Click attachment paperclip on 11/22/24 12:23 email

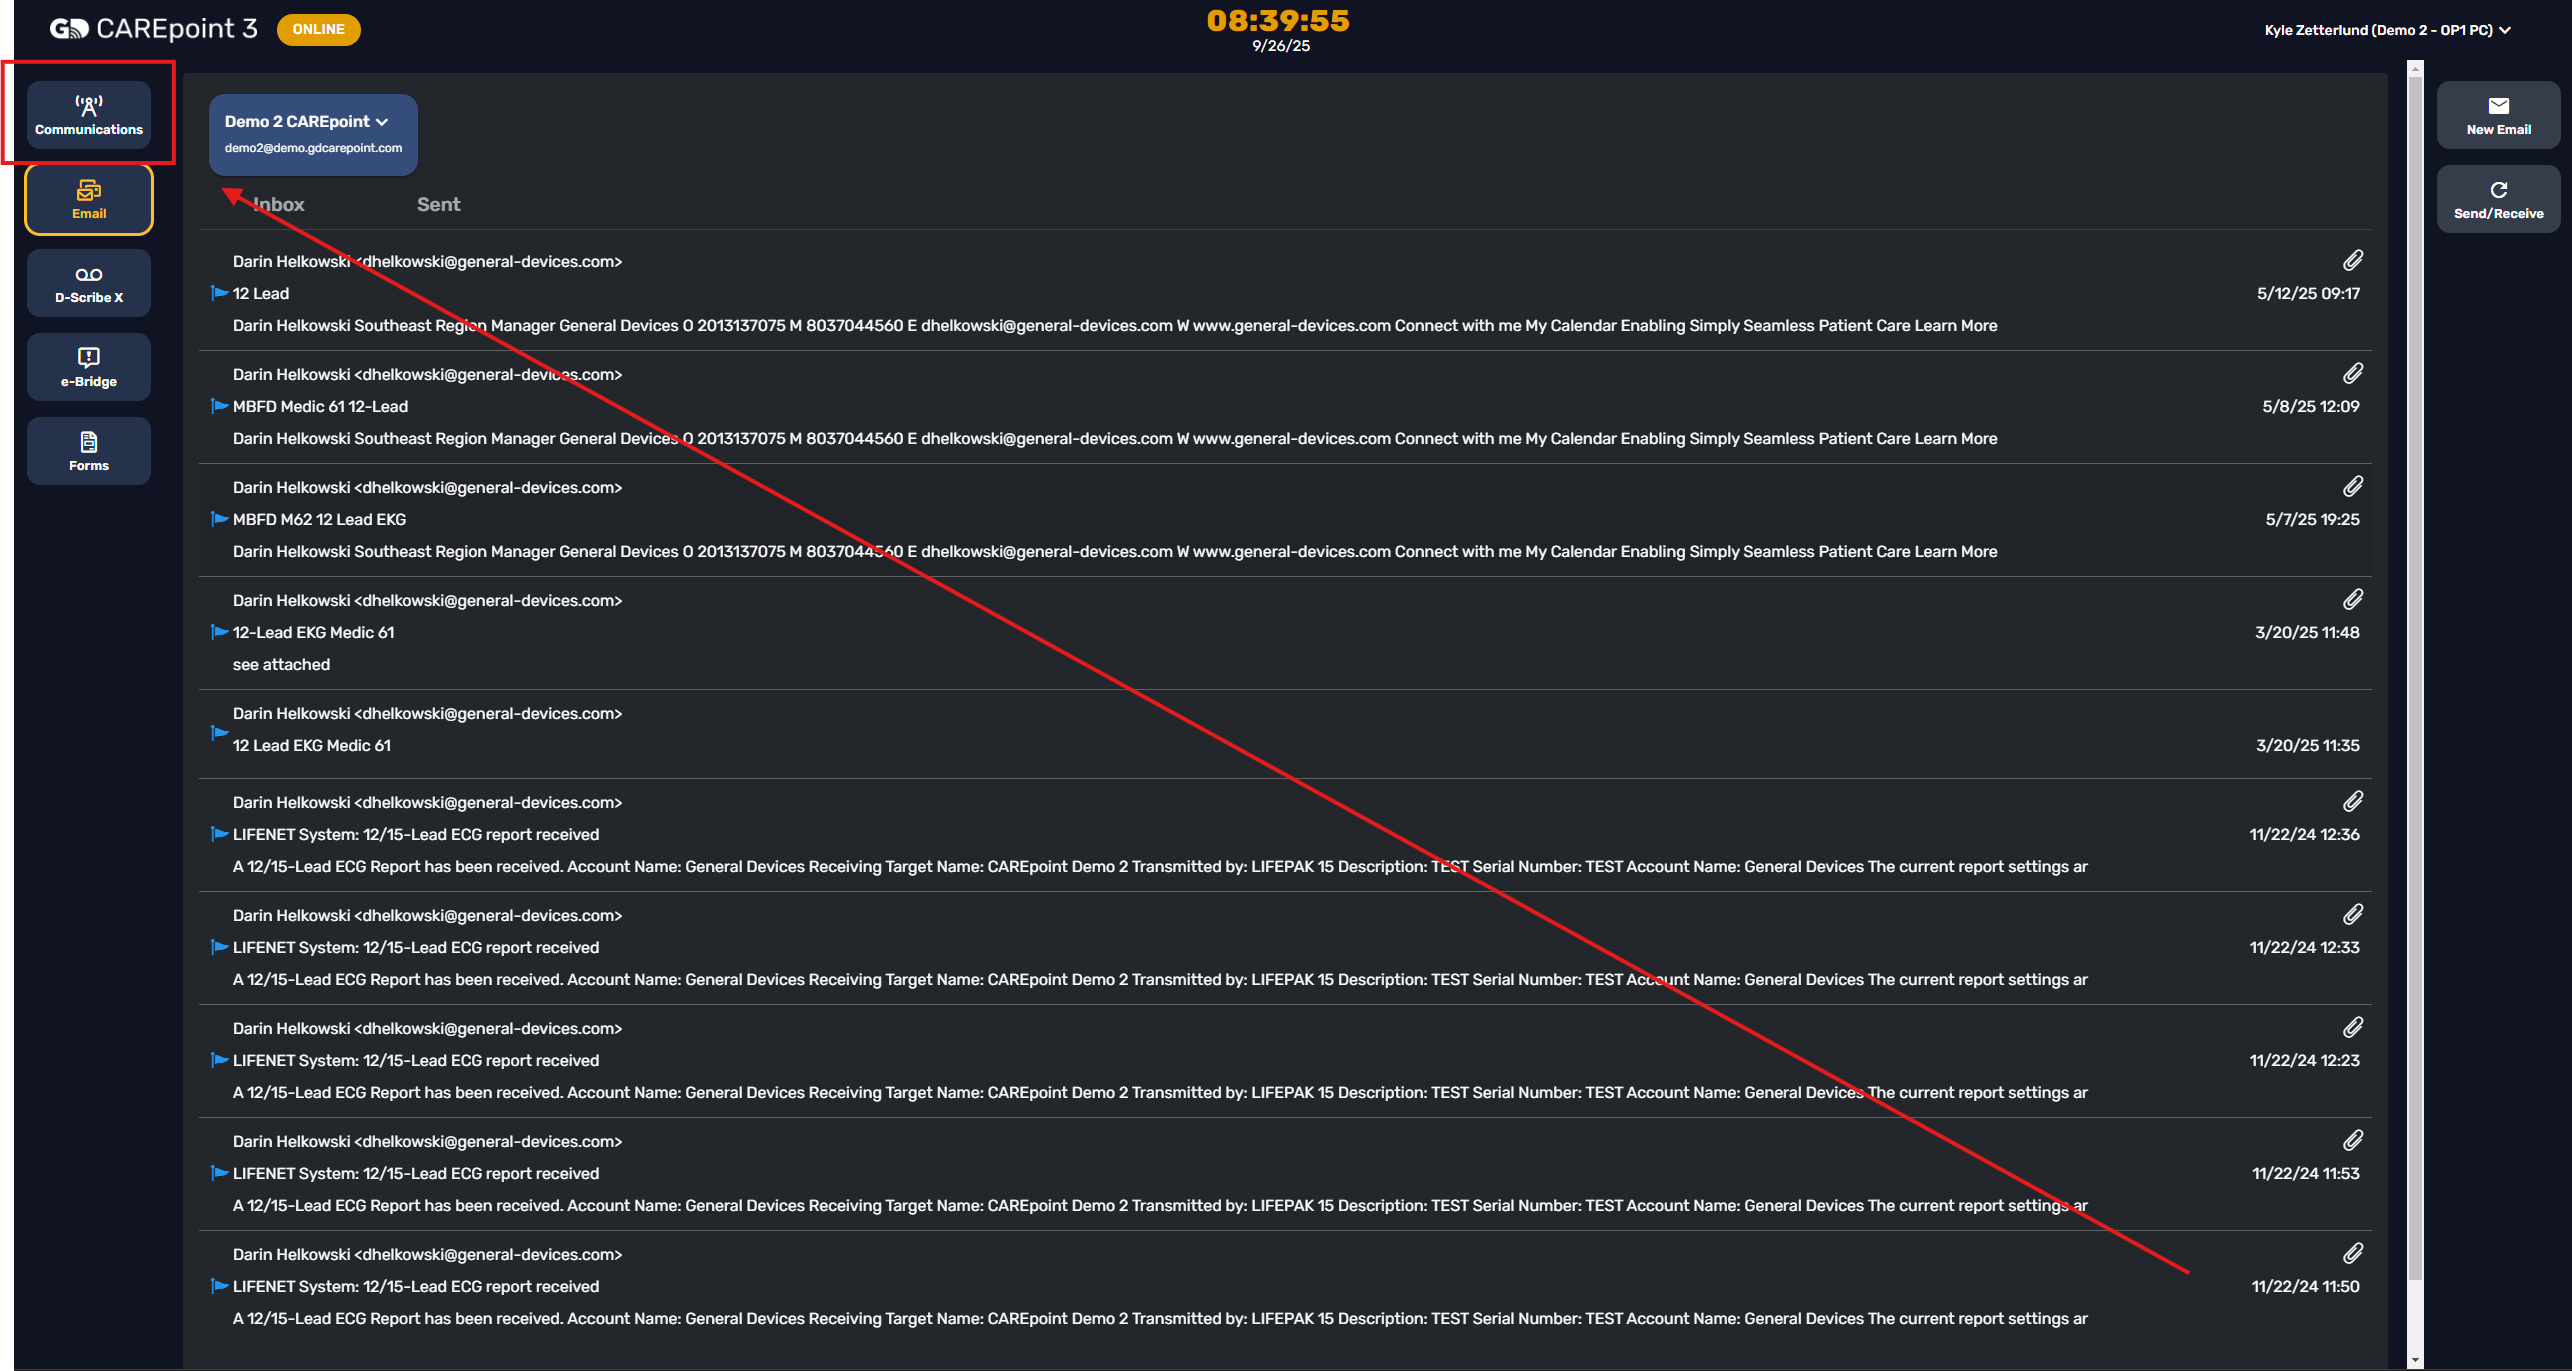pyautogui.click(x=2352, y=1028)
